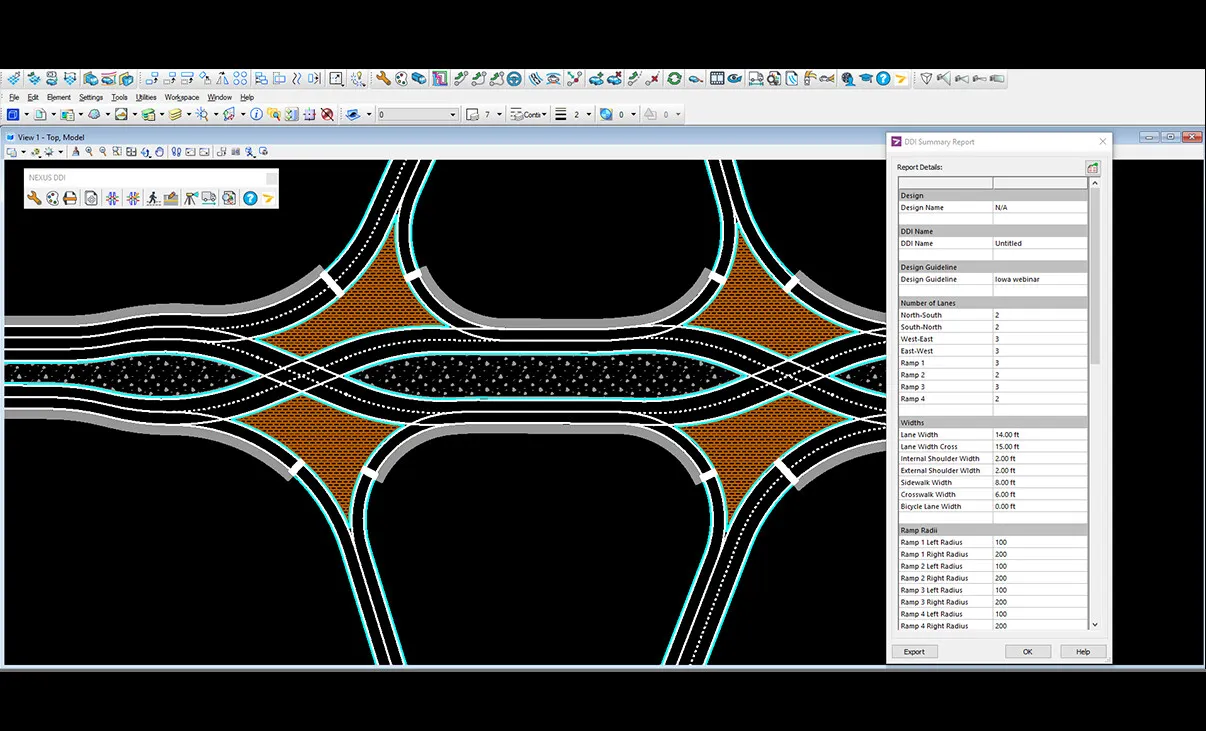
Task: Click the pedestrian crossing tool in NEXUS DDI
Action: [x=153, y=198]
